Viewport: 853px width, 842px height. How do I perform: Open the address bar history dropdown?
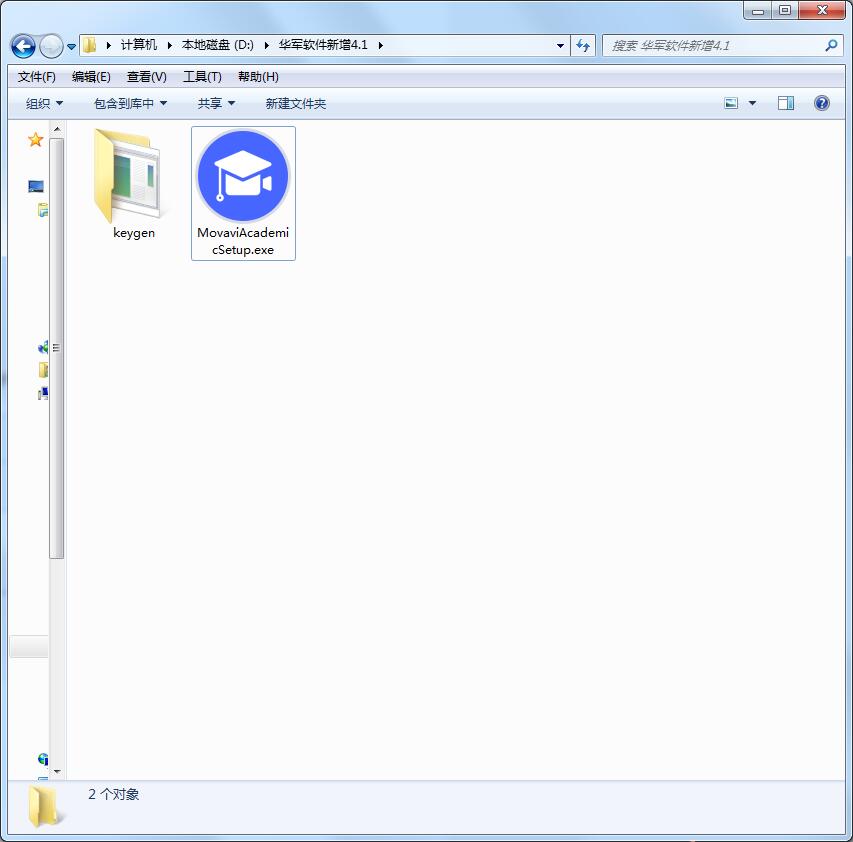(x=560, y=46)
